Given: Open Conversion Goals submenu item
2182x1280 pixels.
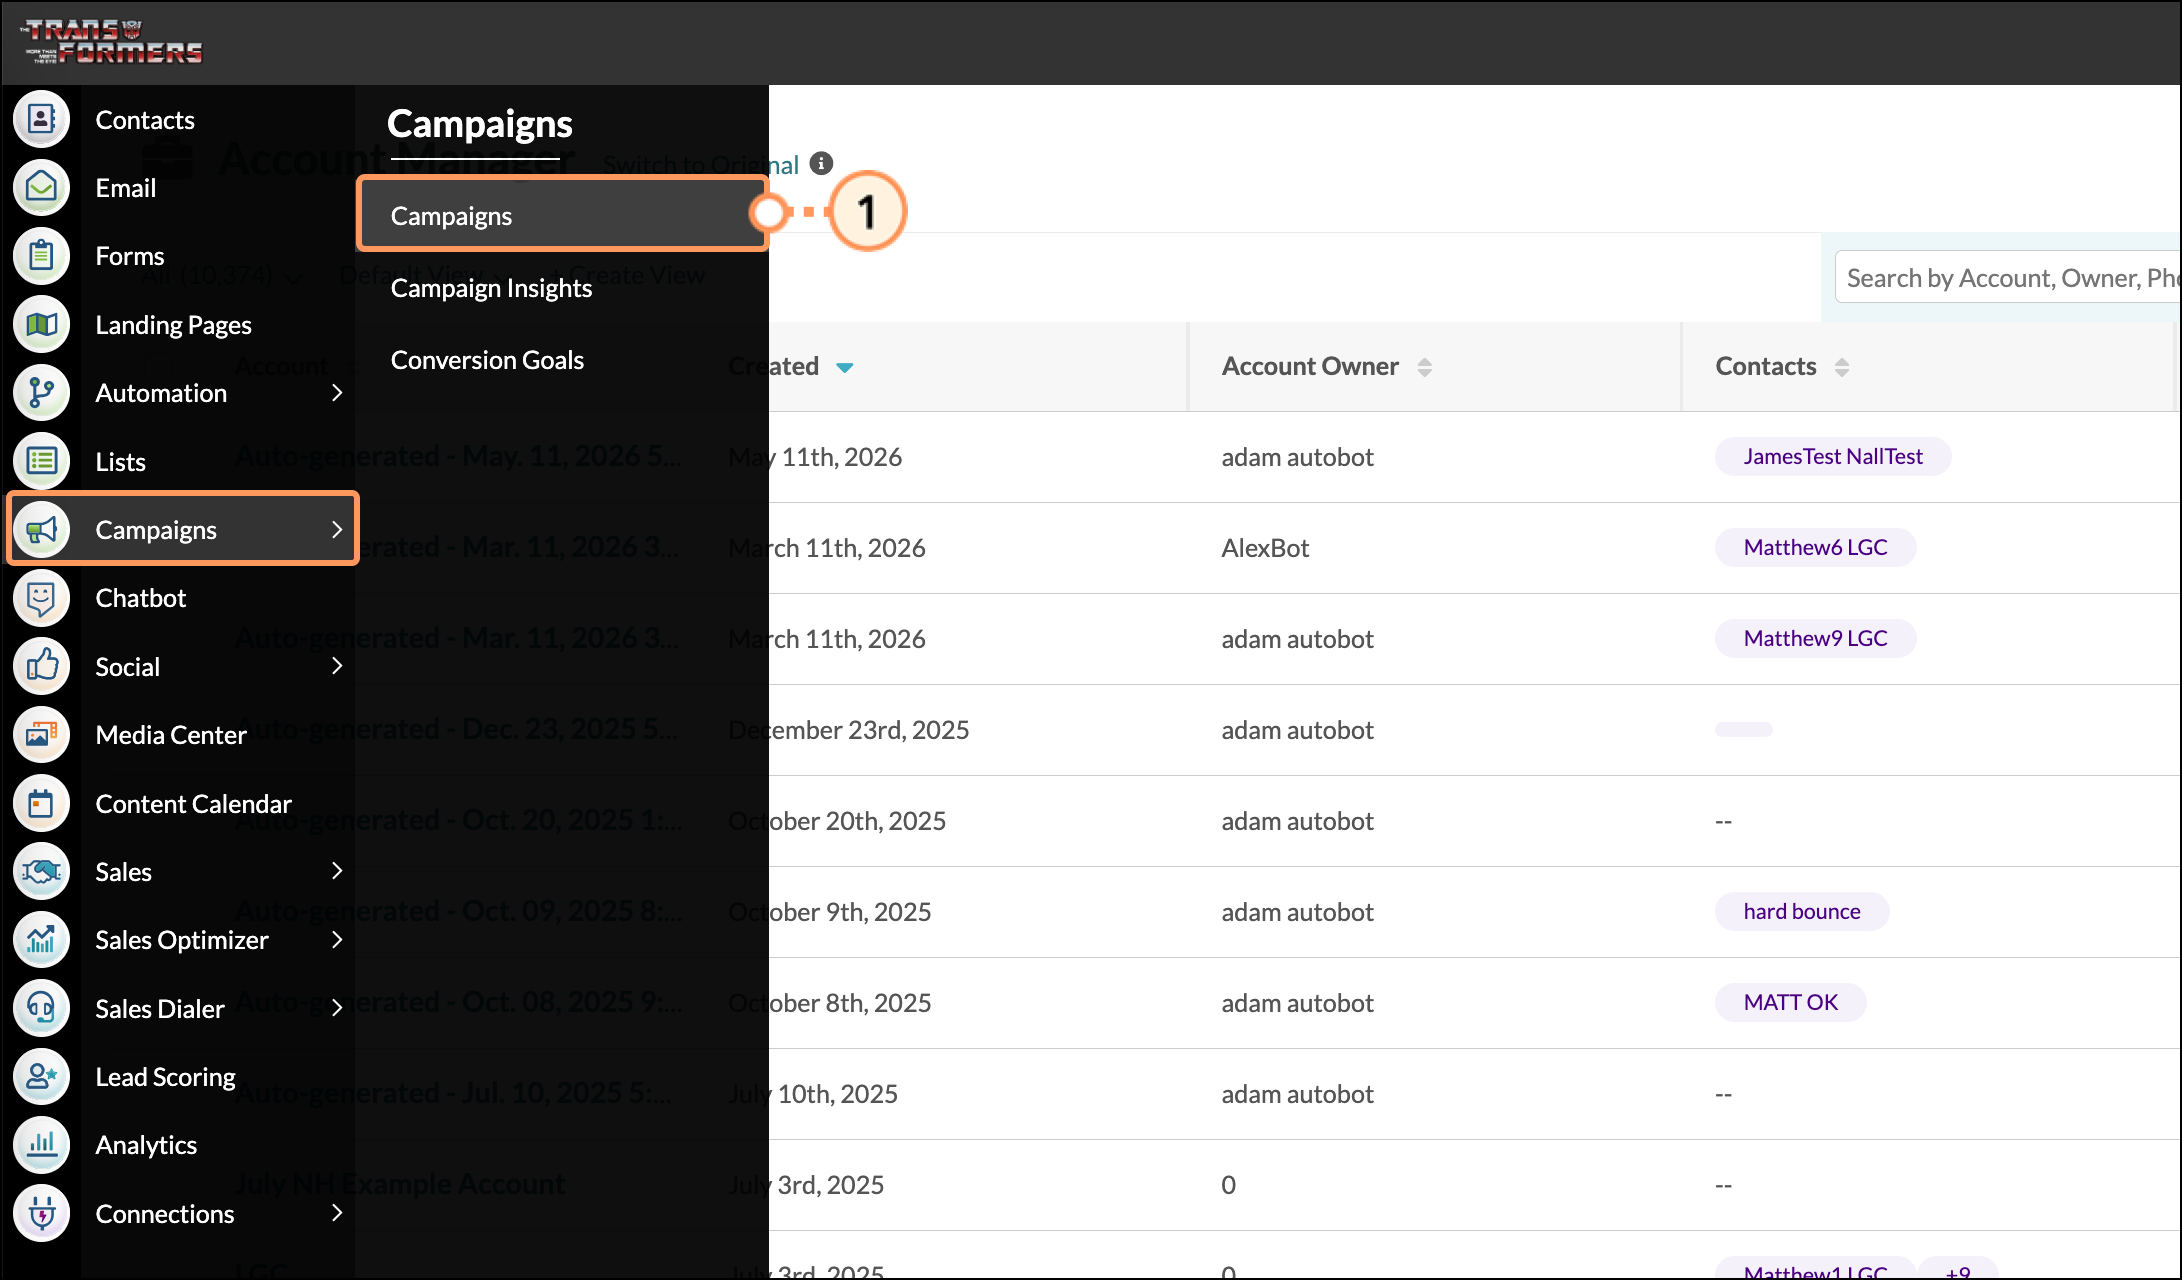Looking at the screenshot, I should pos(487,360).
